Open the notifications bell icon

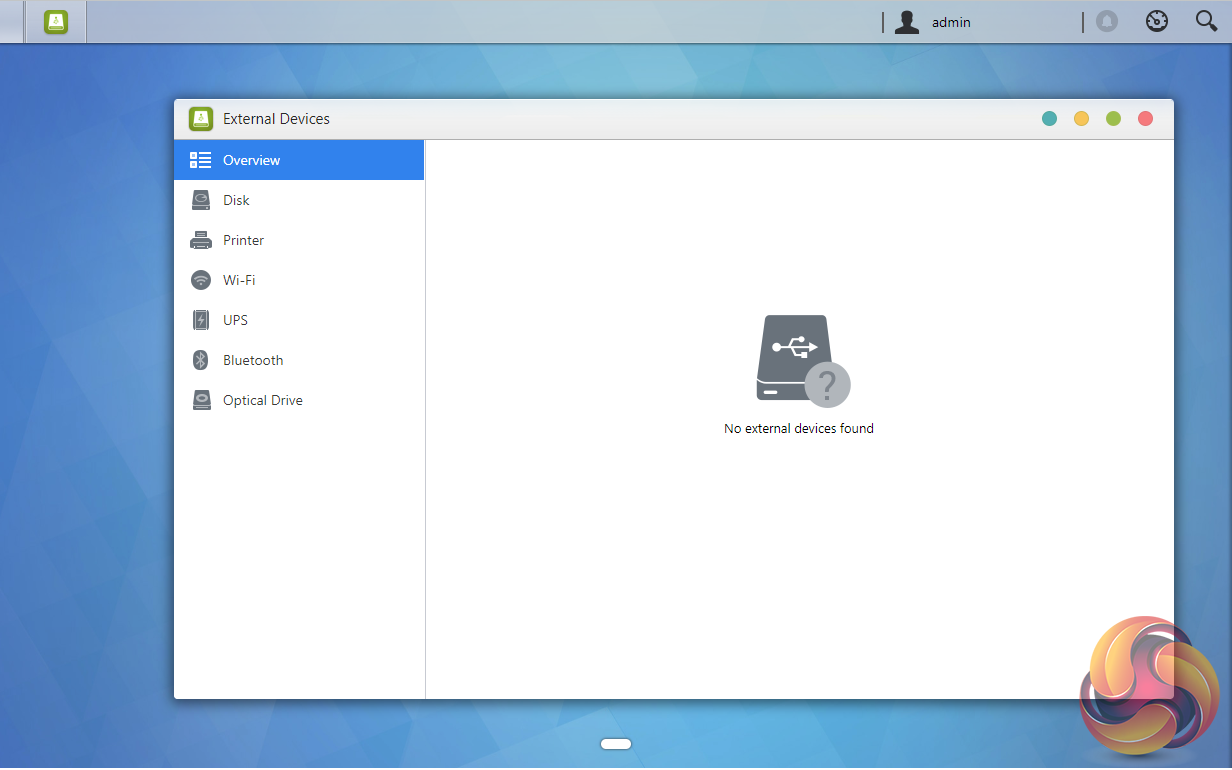tap(1106, 22)
